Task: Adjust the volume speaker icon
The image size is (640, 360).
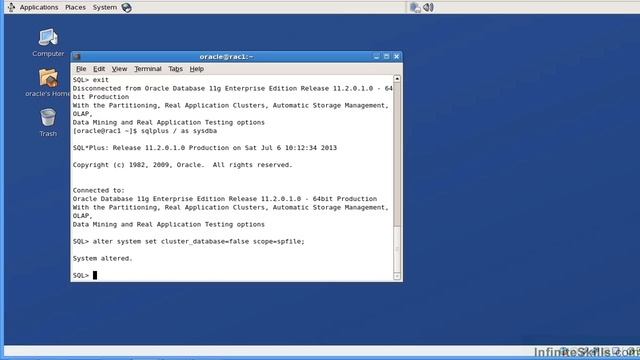Action: (x=428, y=7)
